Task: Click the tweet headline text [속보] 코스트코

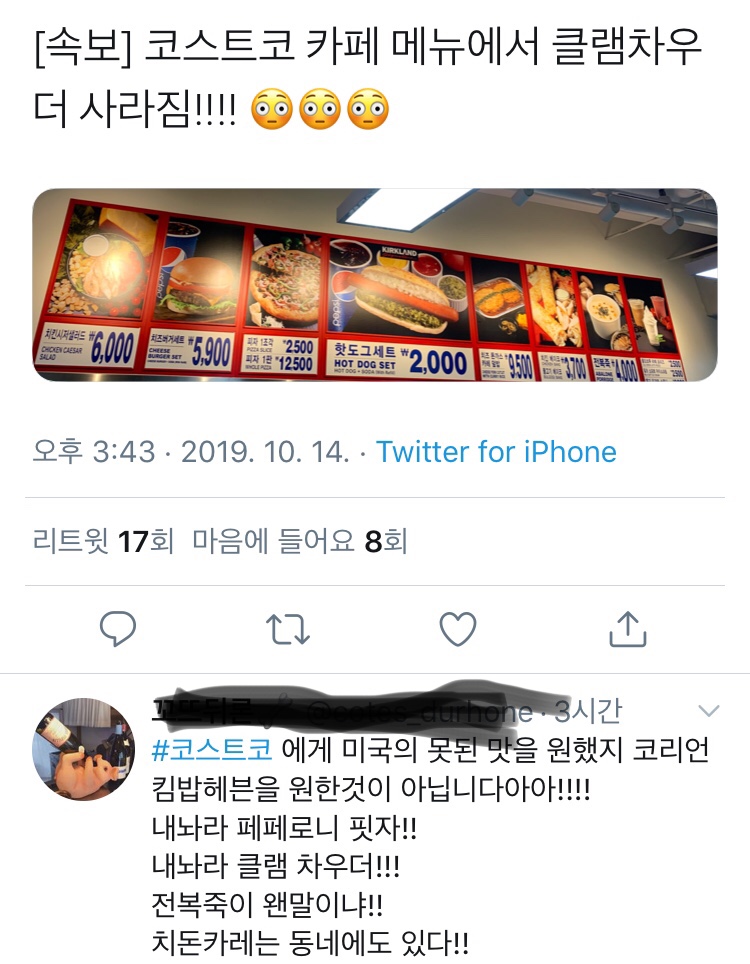Action: tap(165, 47)
